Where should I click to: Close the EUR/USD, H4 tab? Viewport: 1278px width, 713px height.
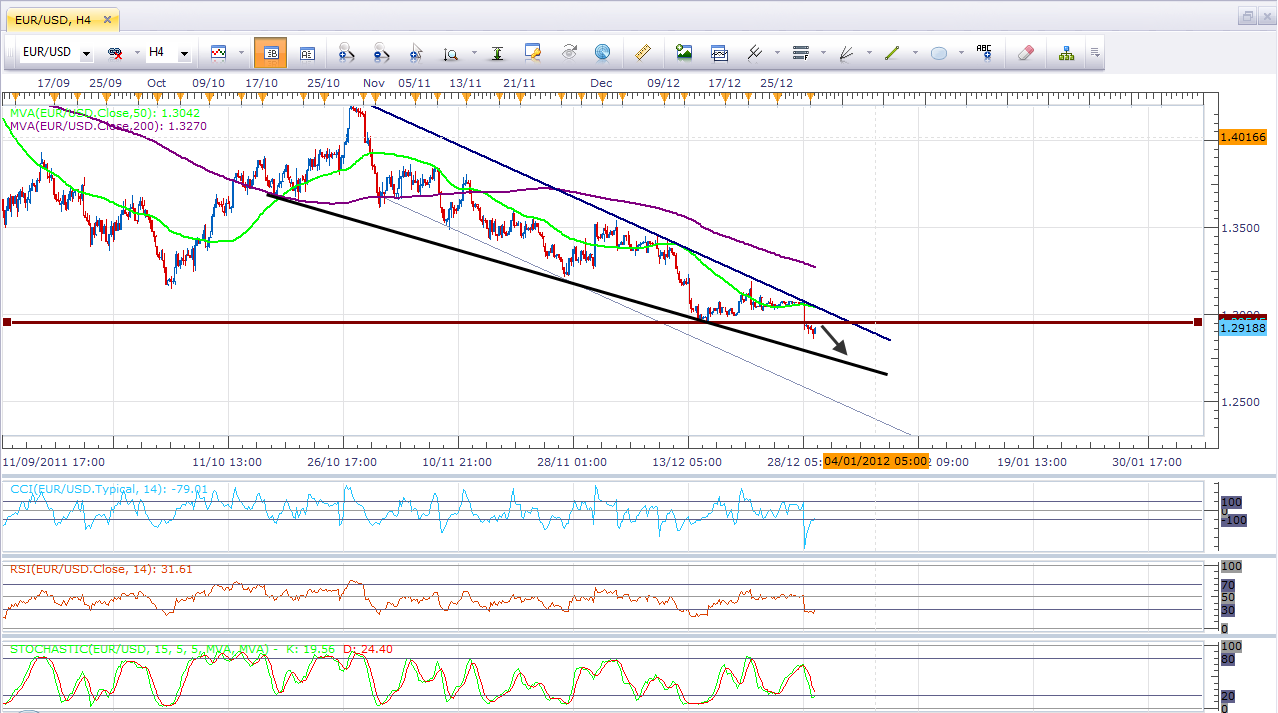pyautogui.click(x=108, y=18)
